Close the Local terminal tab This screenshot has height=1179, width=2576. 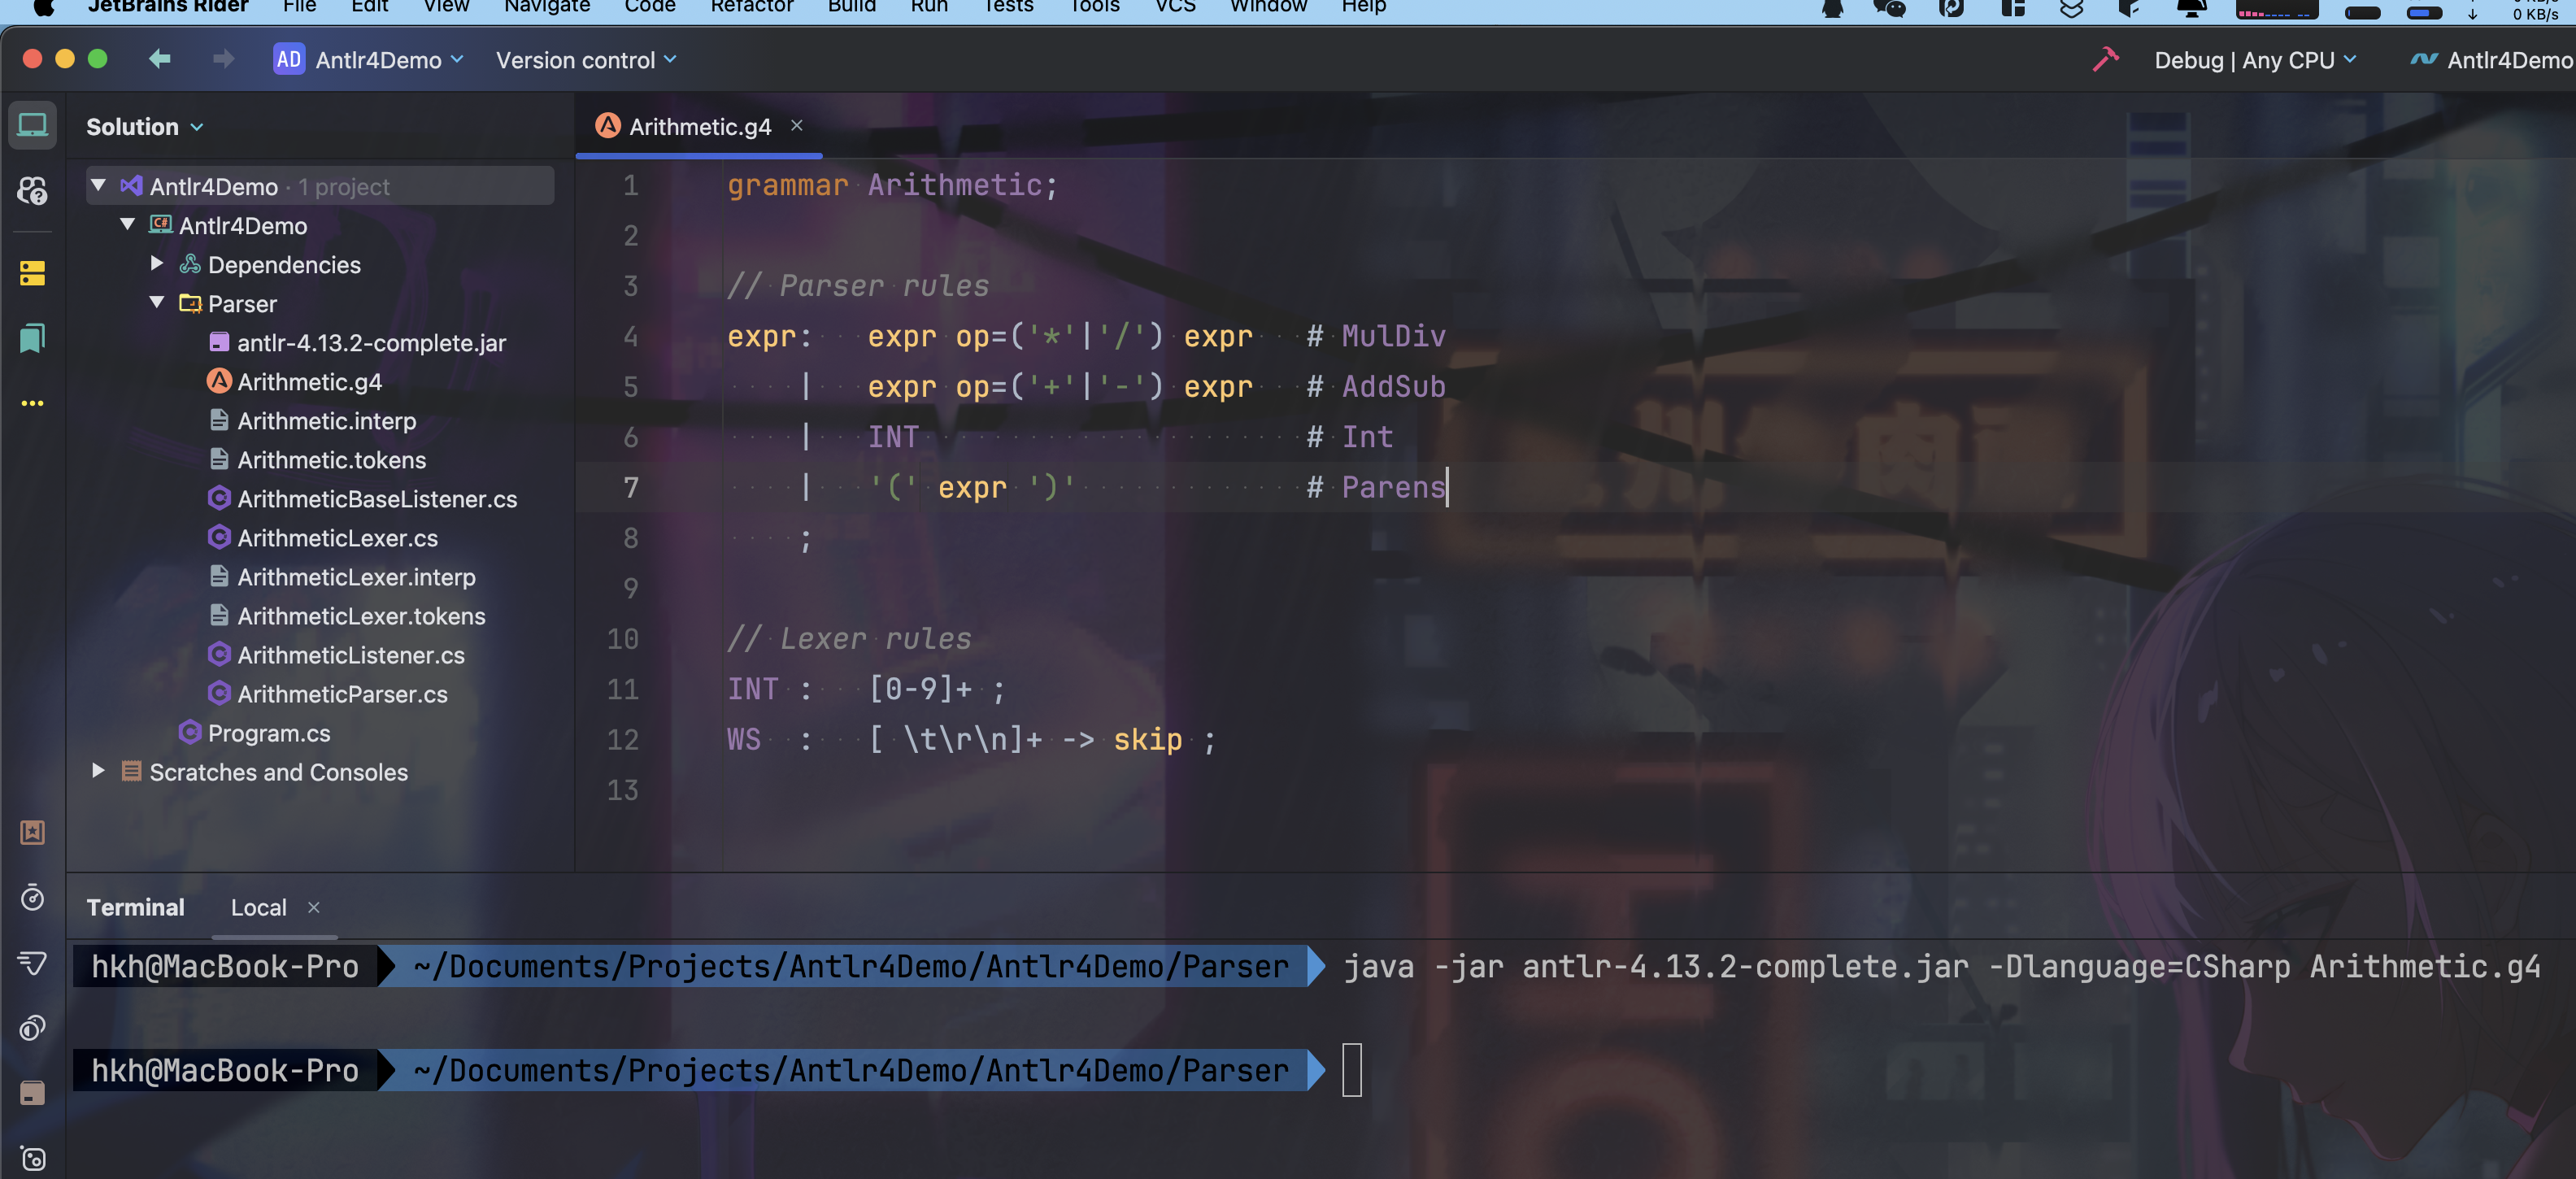click(314, 907)
